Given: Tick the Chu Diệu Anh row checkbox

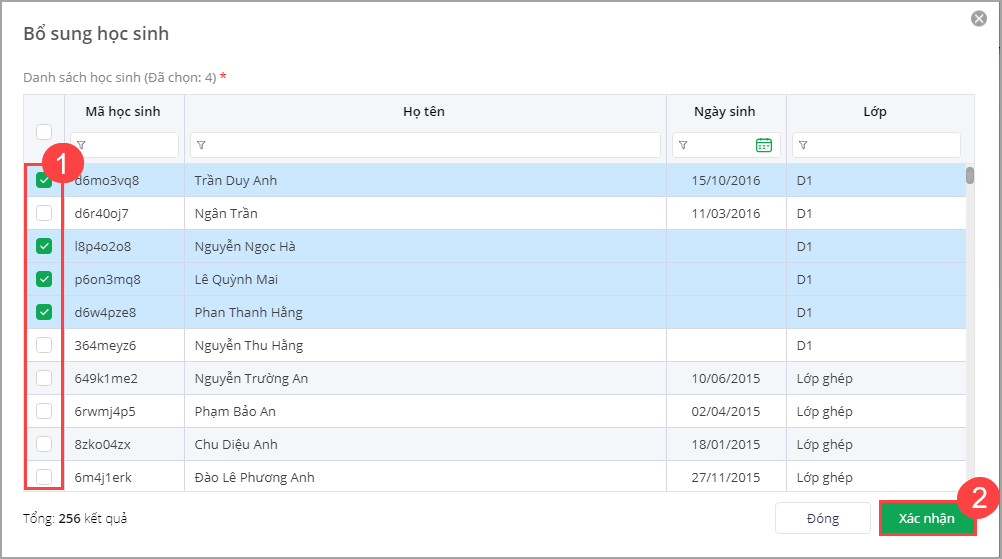Looking at the screenshot, I should coord(44,444).
